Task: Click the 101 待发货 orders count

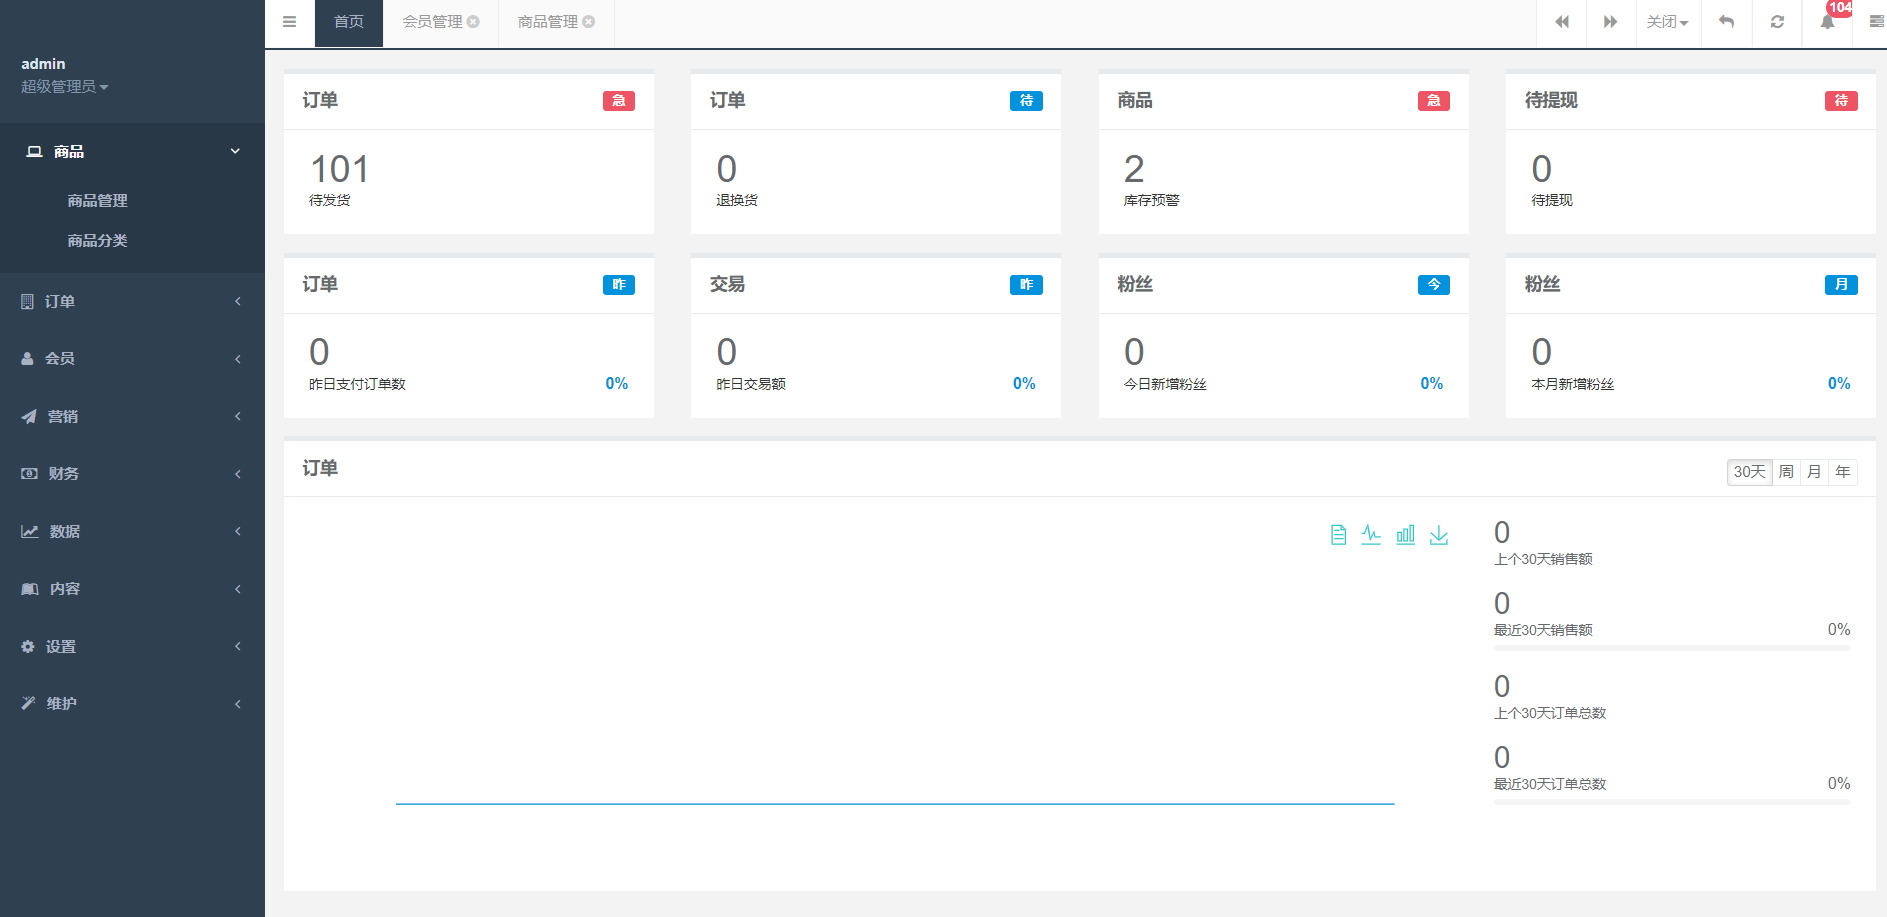Action: point(339,169)
